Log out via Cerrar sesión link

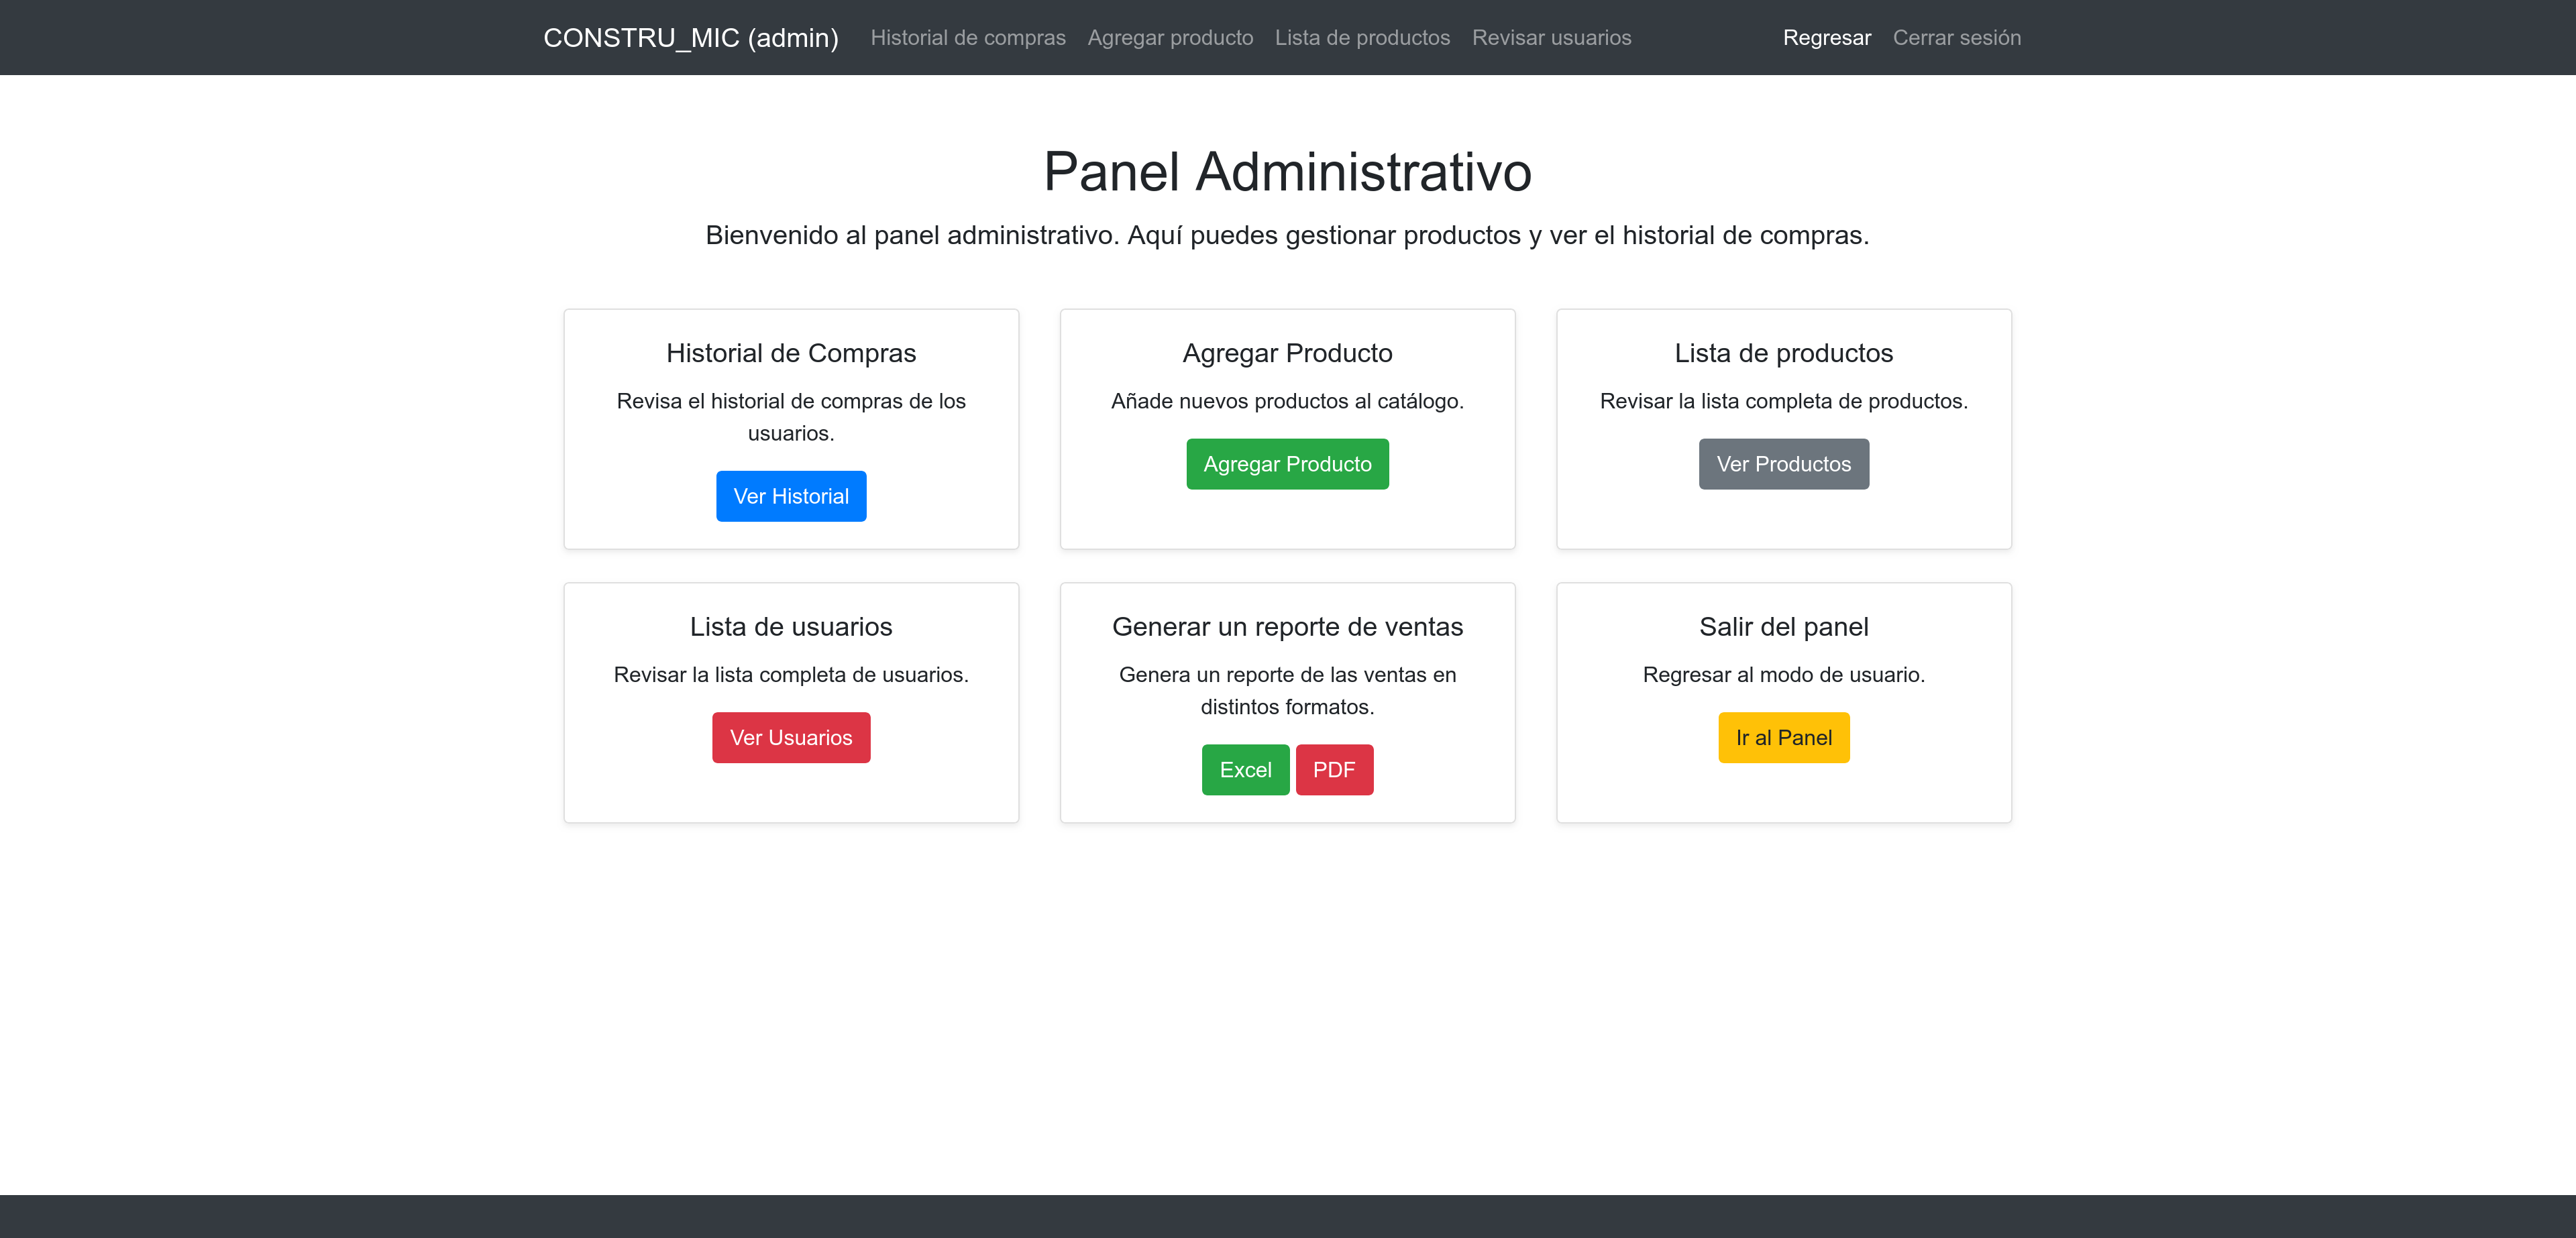[x=1956, y=38]
